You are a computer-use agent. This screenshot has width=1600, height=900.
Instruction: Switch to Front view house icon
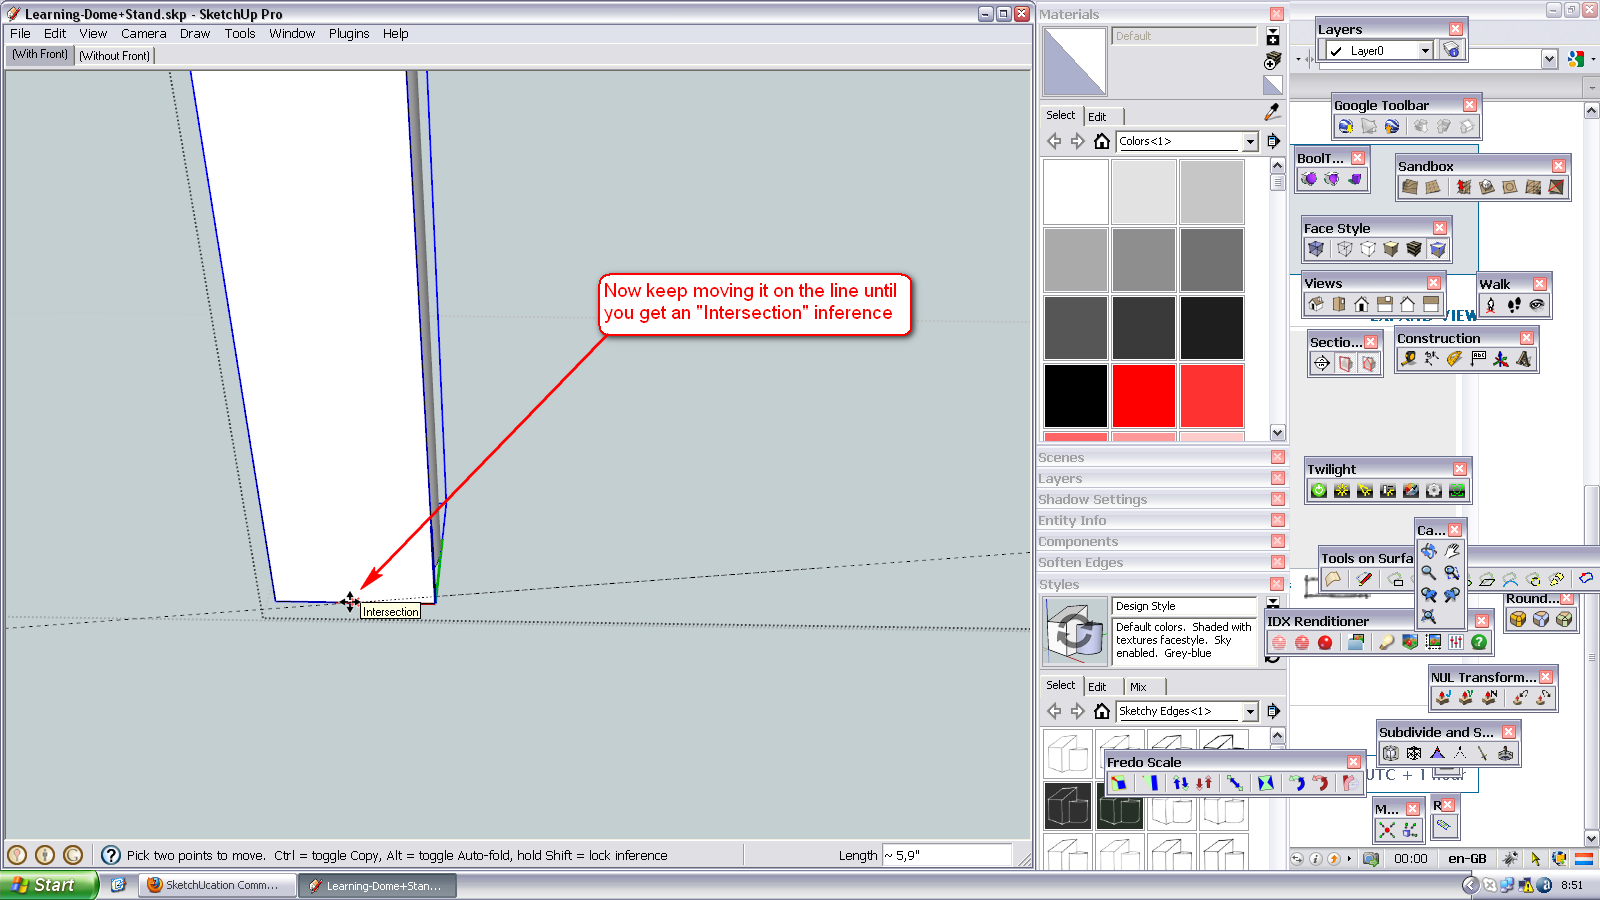pos(1362,304)
